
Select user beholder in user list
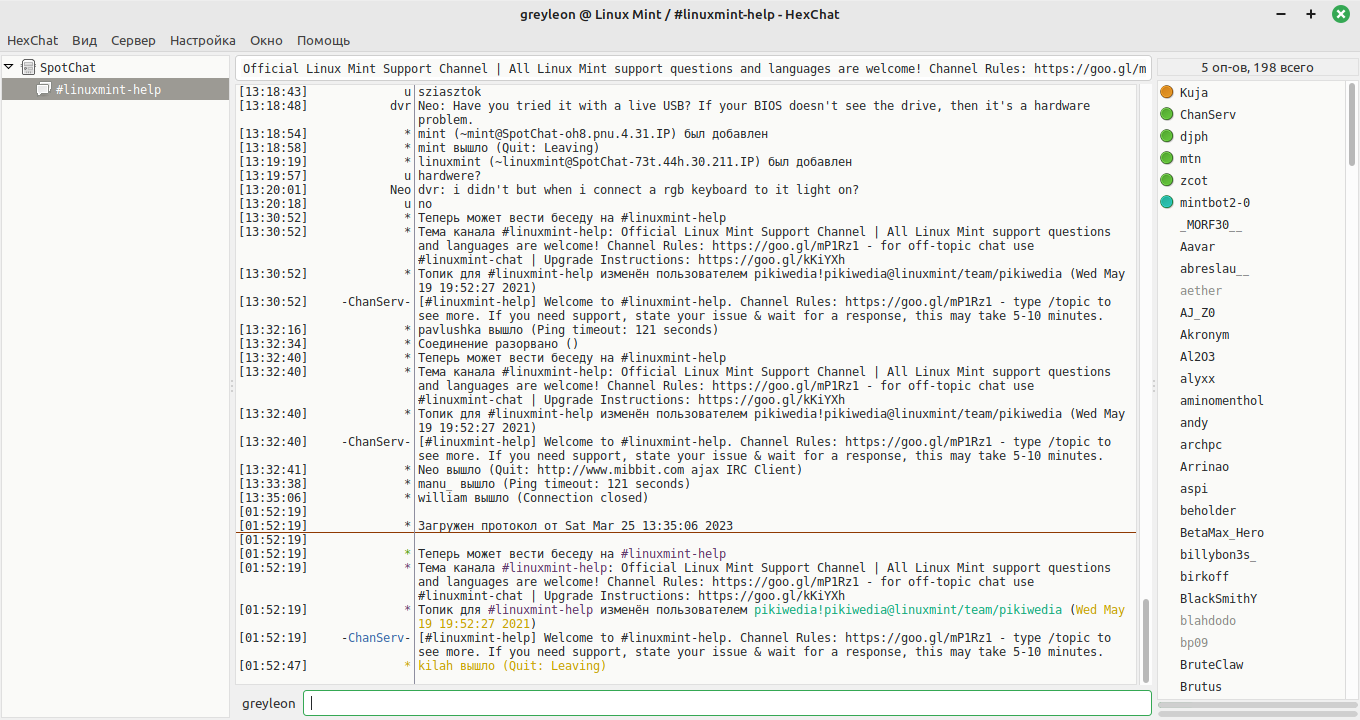point(1208,510)
